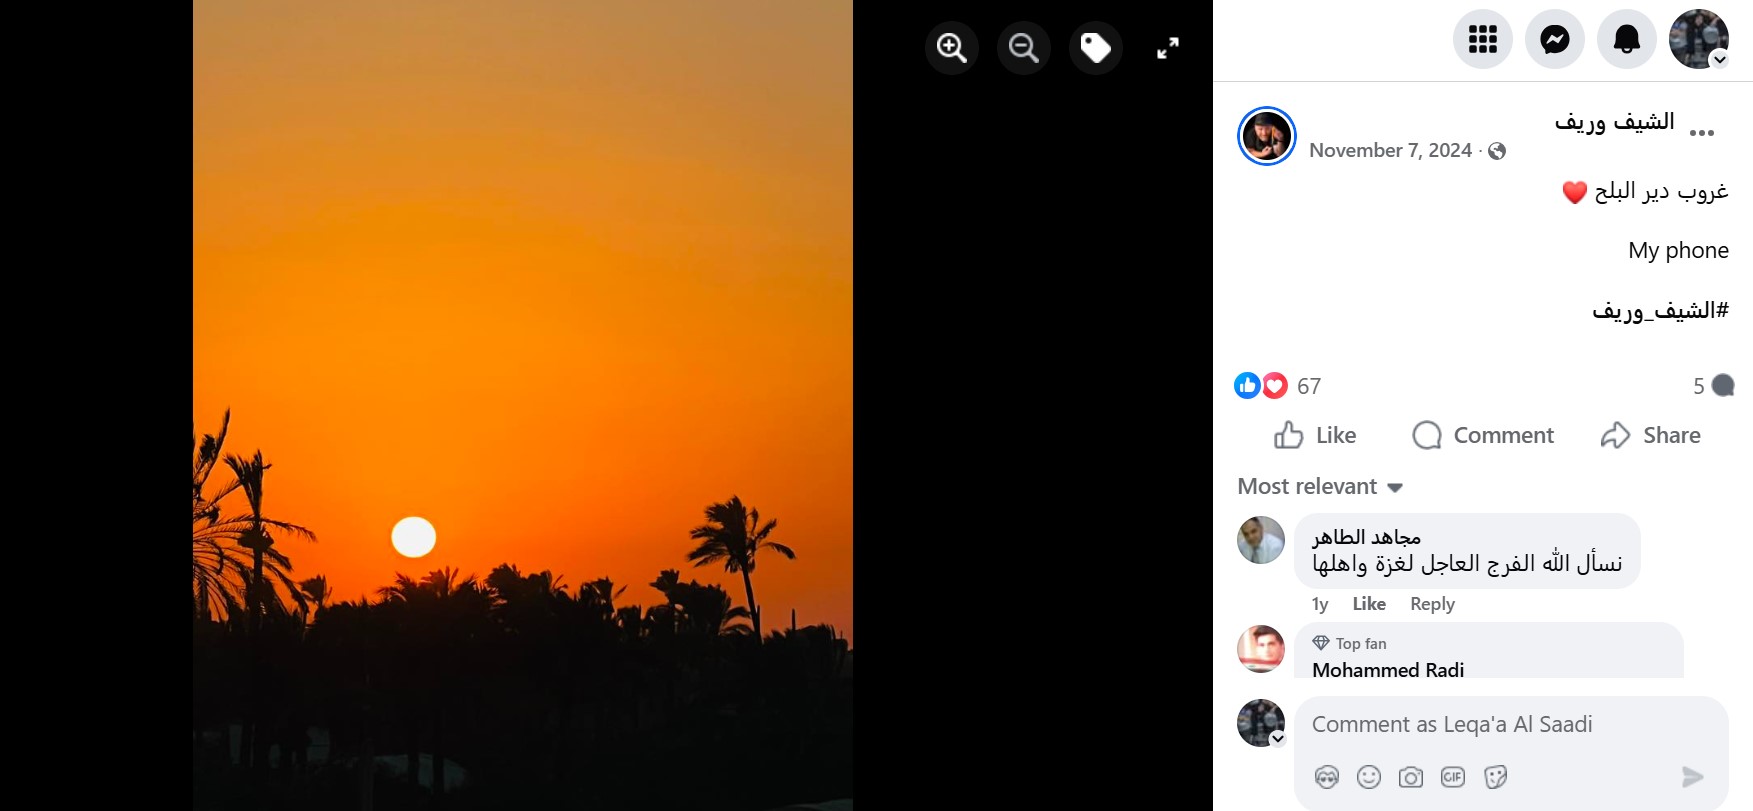Attach a photo to the comment

(1411, 777)
